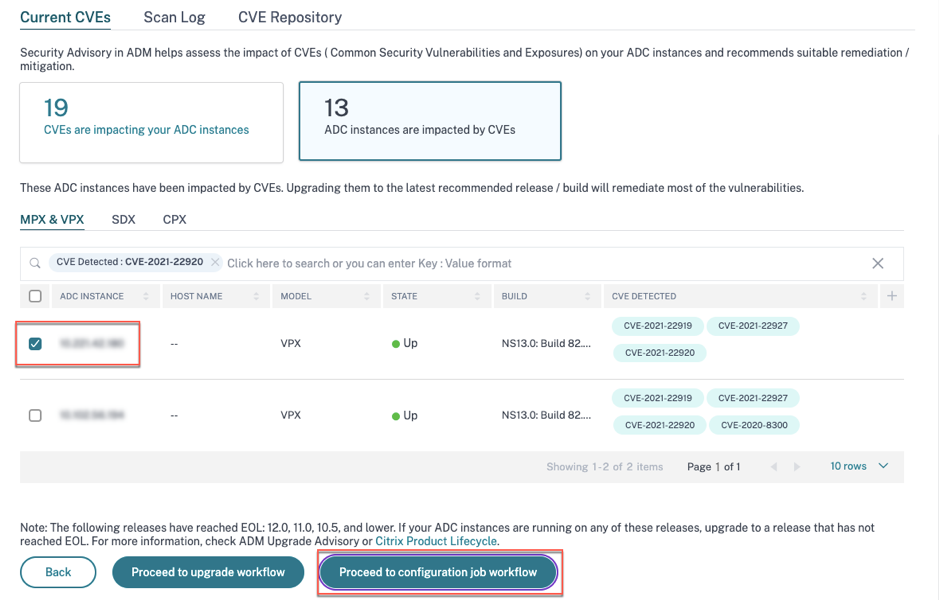Image resolution: width=939 pixels, height=600 pixels.
Task: Click CVE-2021-22919 tag in first row
Action: click(658, 326)
